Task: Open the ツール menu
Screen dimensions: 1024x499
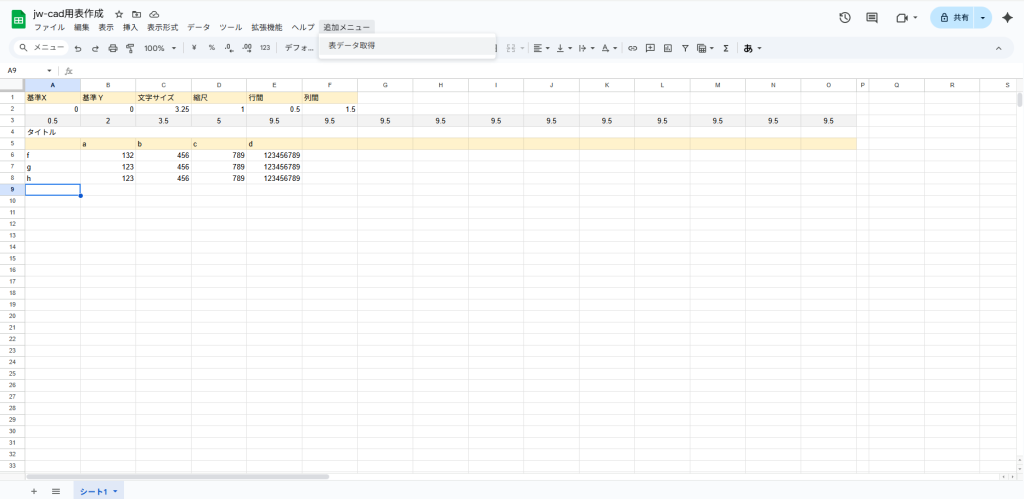Action: (x=231, y=27)
